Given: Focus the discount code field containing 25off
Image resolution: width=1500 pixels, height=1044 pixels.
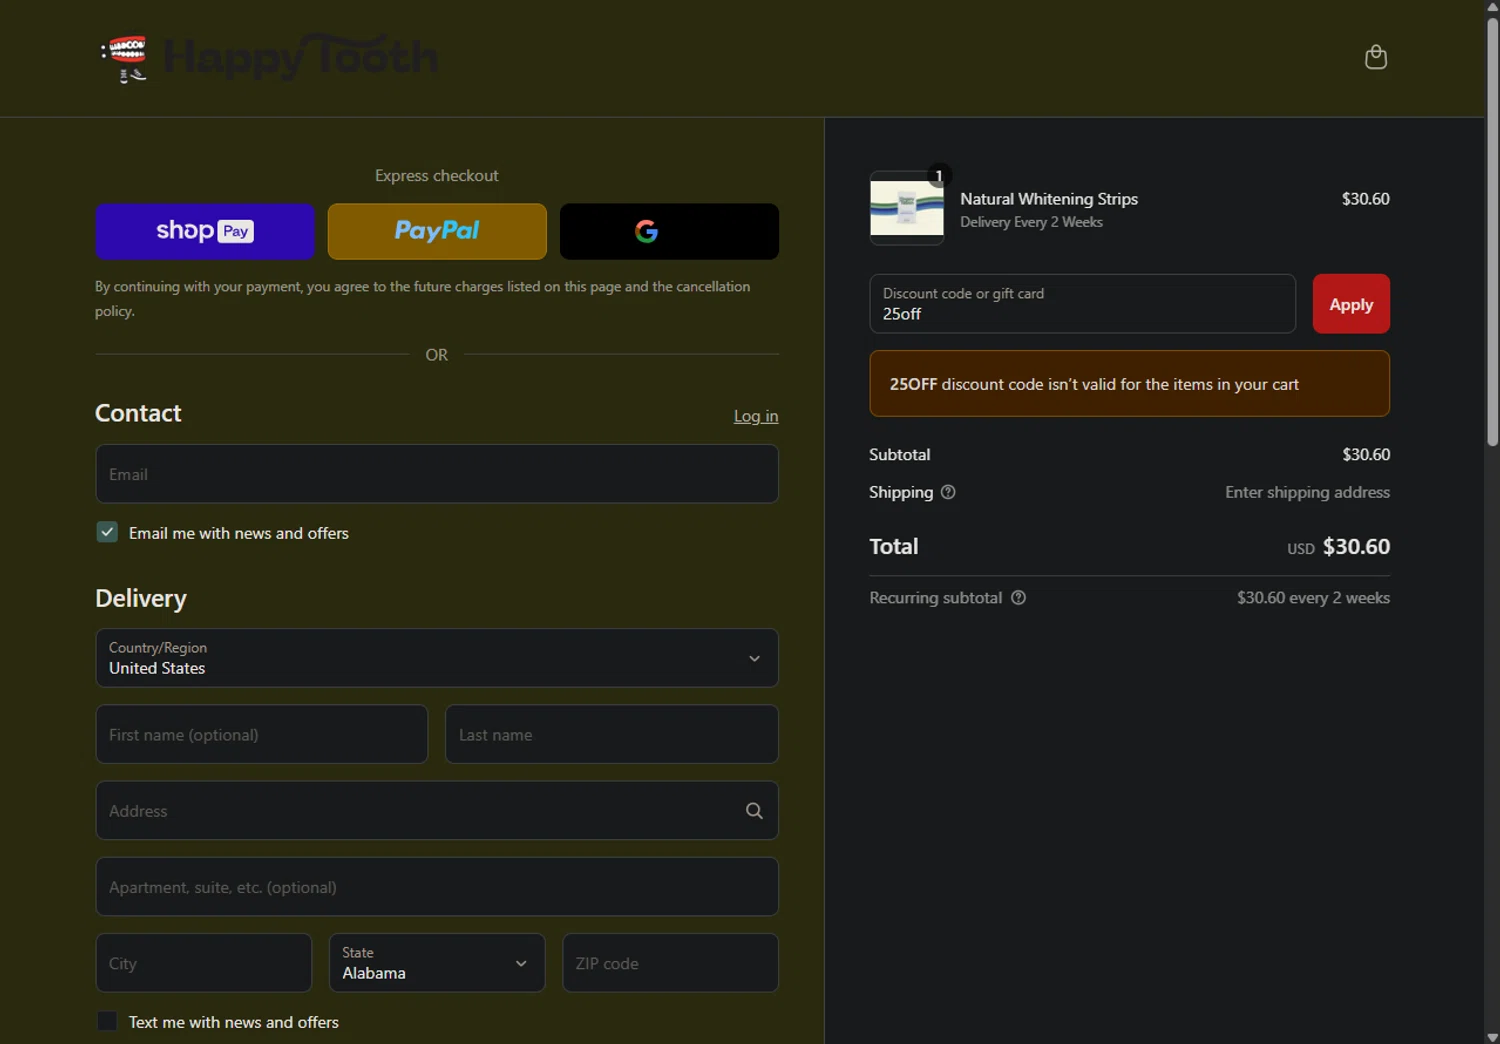Looking at the screenshot, I should (x=1083, y=304).
